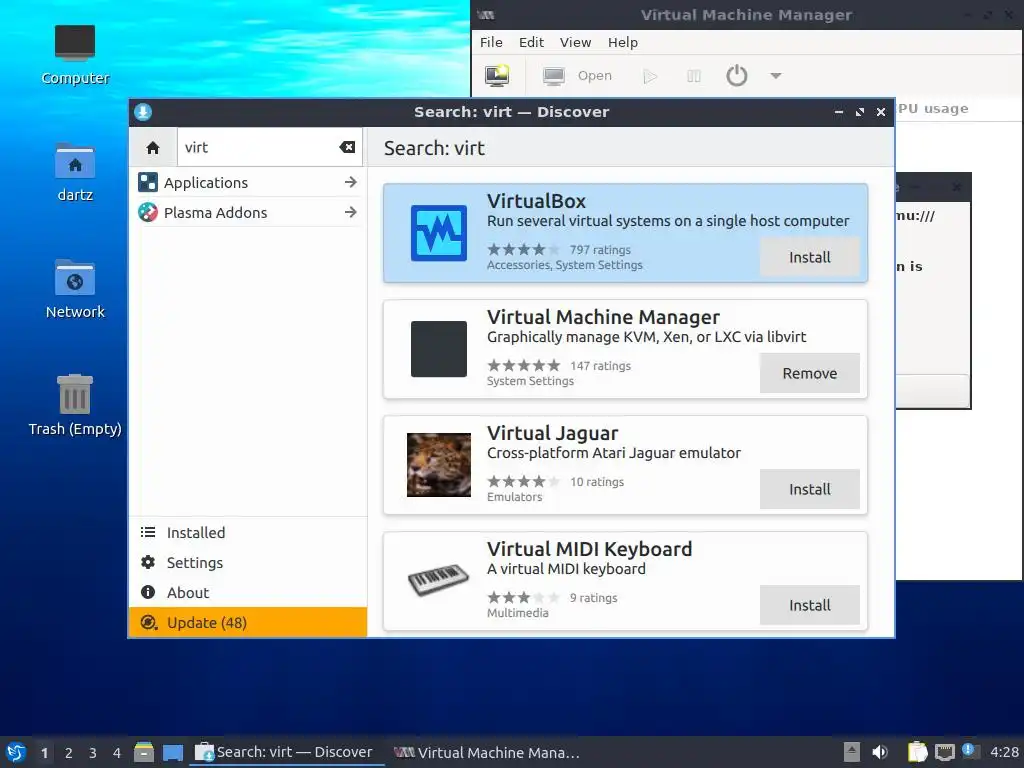The image size is (1024, 768).
Task: Click the removable media eject tray icon
Action: point(852,752)
